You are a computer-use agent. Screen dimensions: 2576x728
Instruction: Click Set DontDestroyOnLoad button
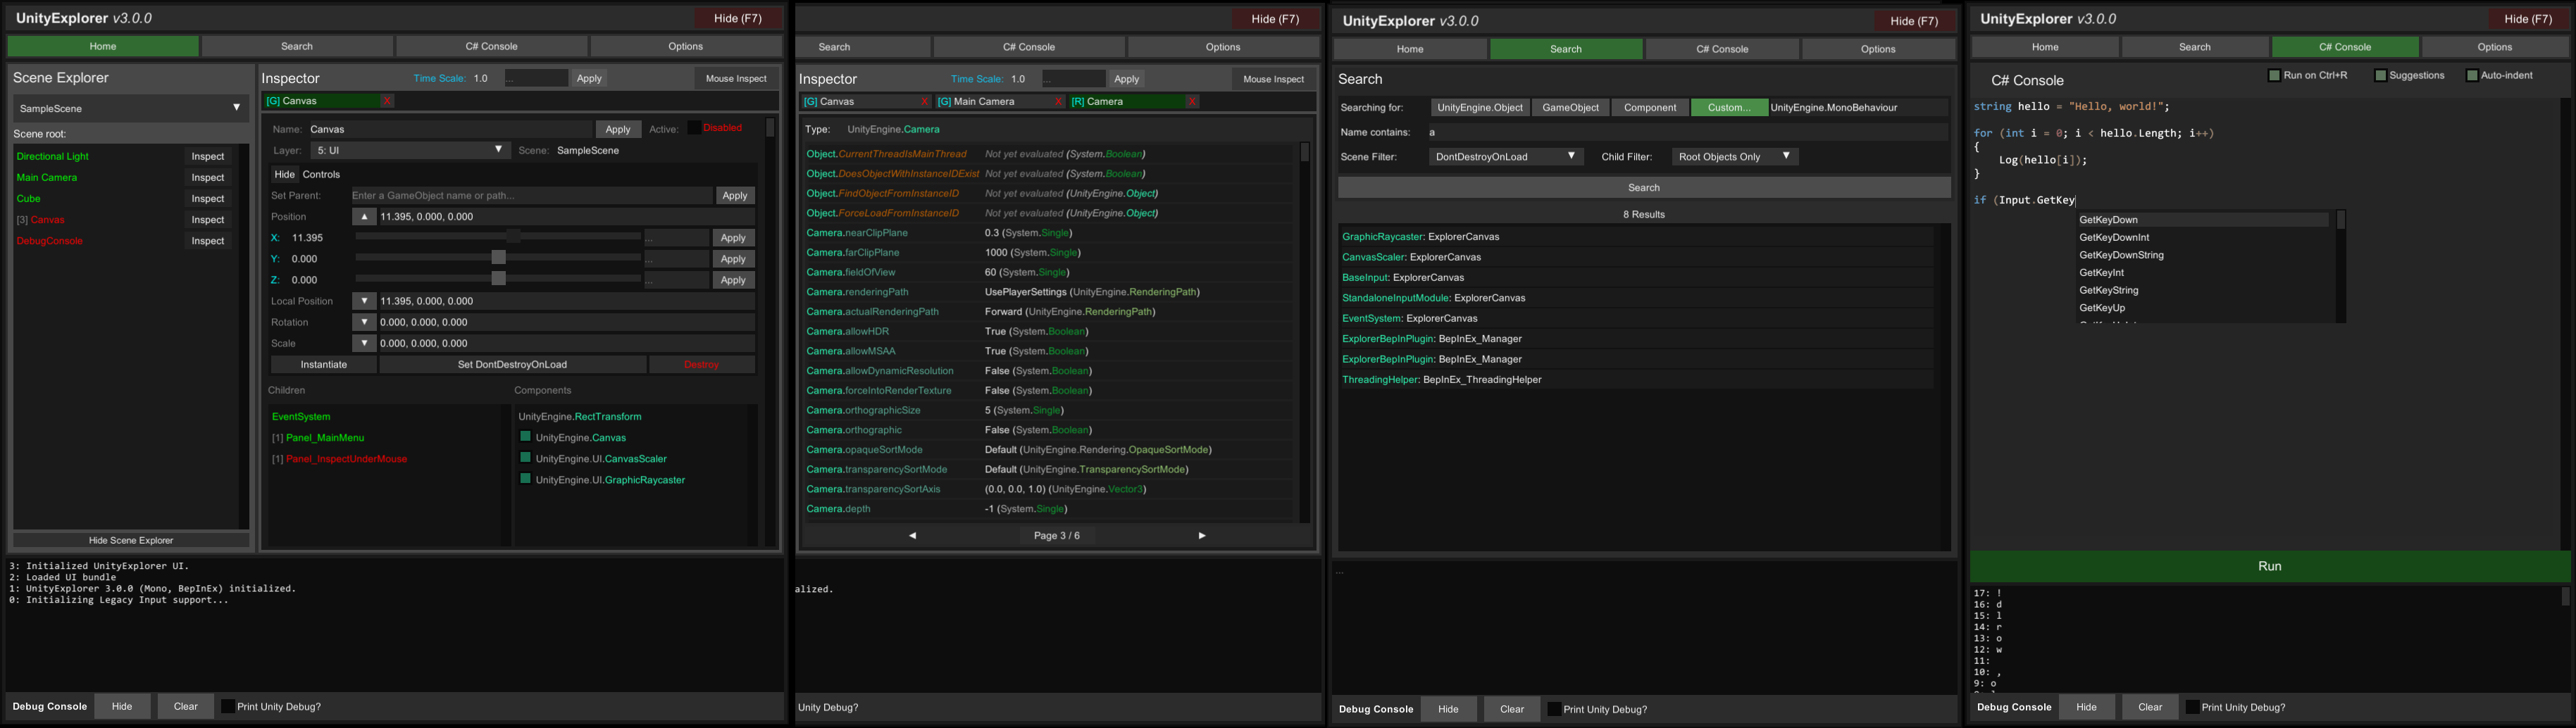click(512, 365)
